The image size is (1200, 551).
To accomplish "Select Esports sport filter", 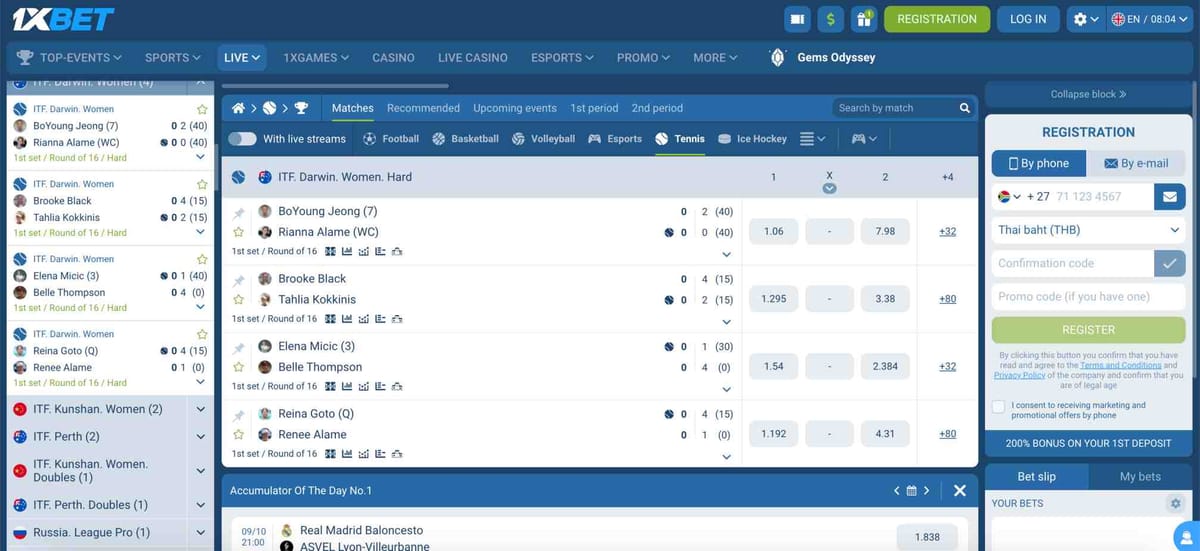I will [615, 139].
